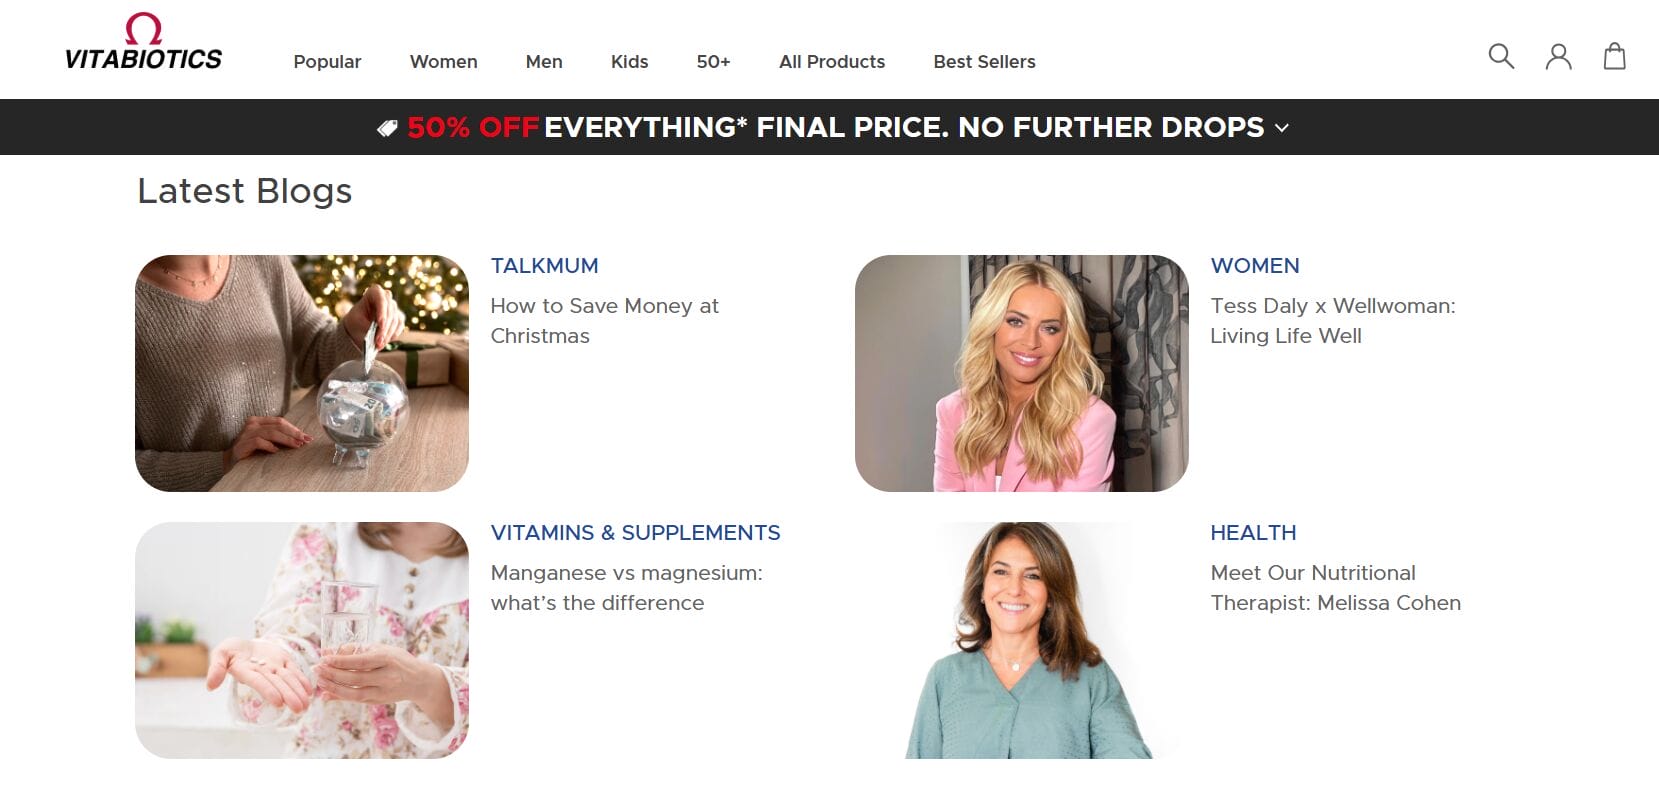Open the shopping bag icon
Image resolution: width=1659 pixels, height=796 pixels.
1614,56
